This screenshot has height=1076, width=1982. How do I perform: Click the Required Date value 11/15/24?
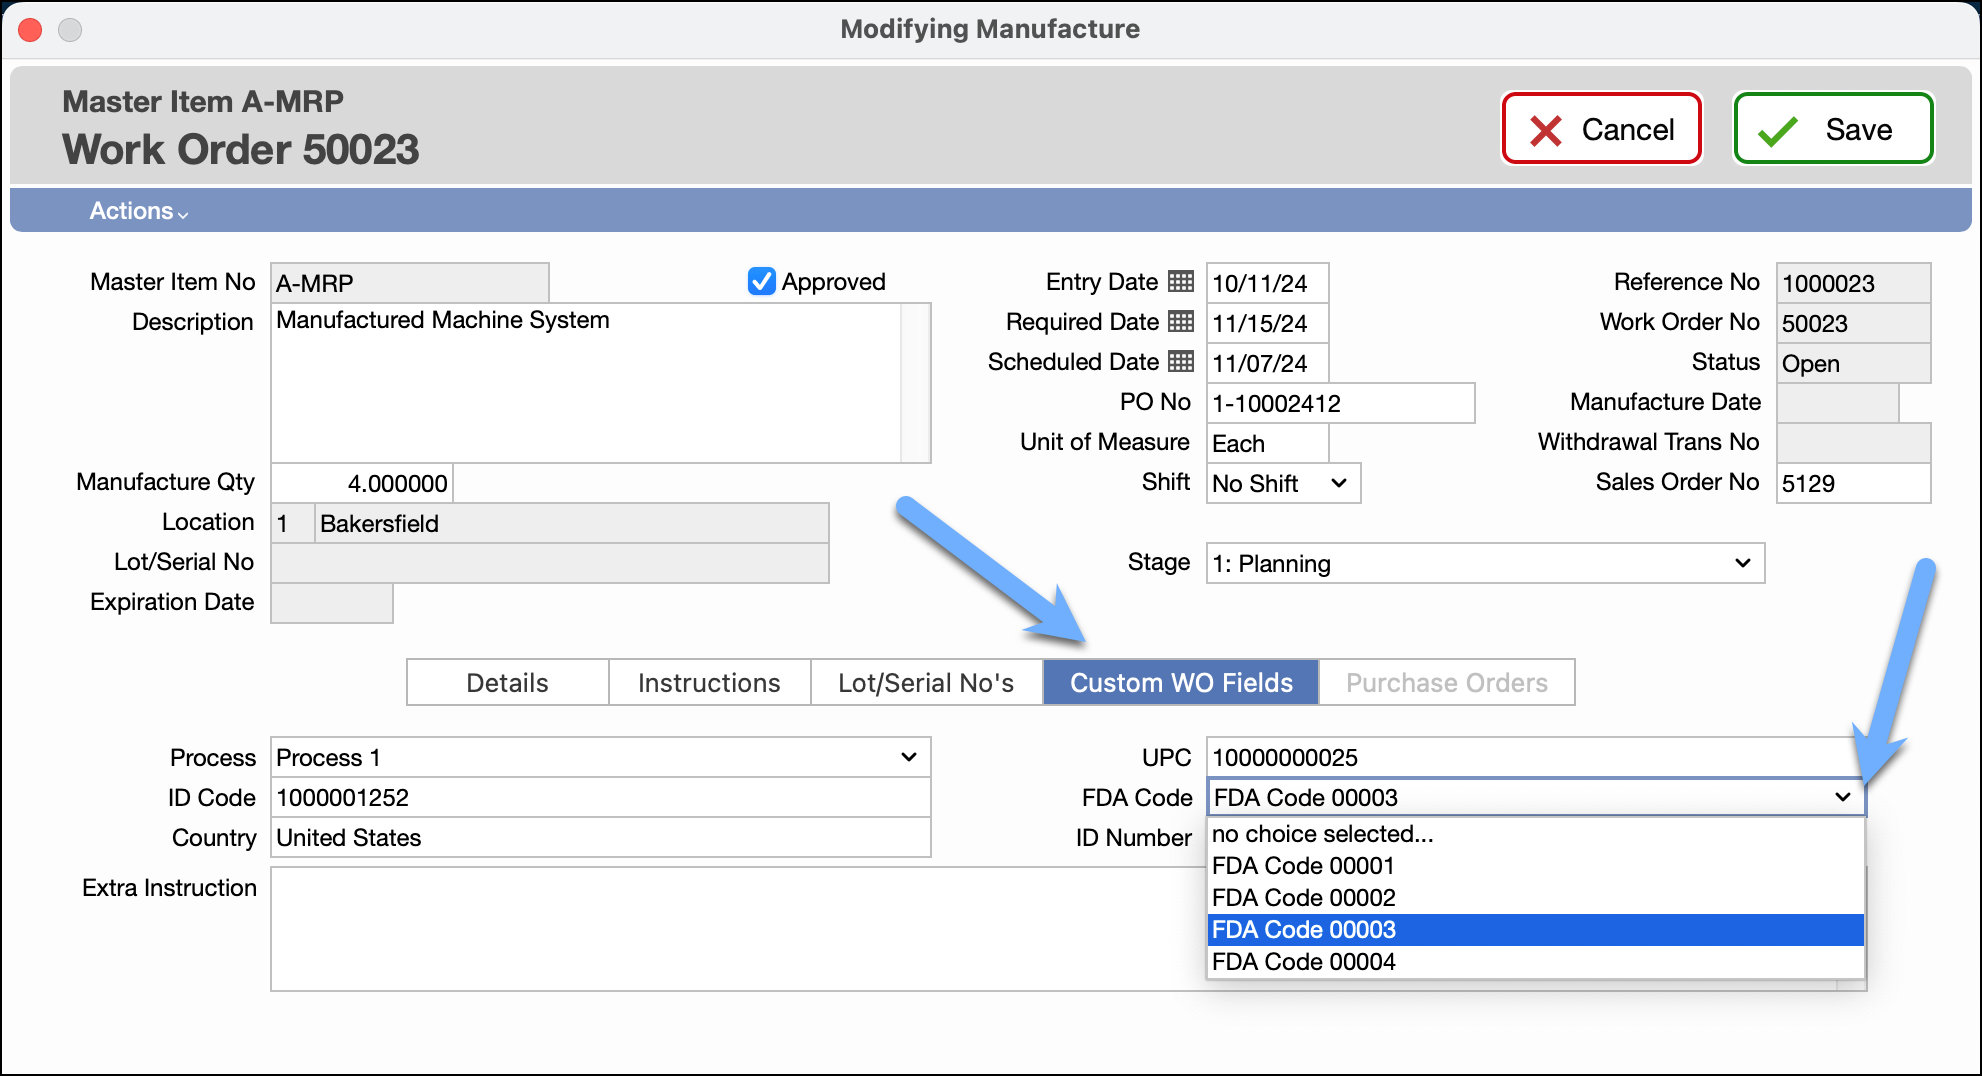[1267, 323]
